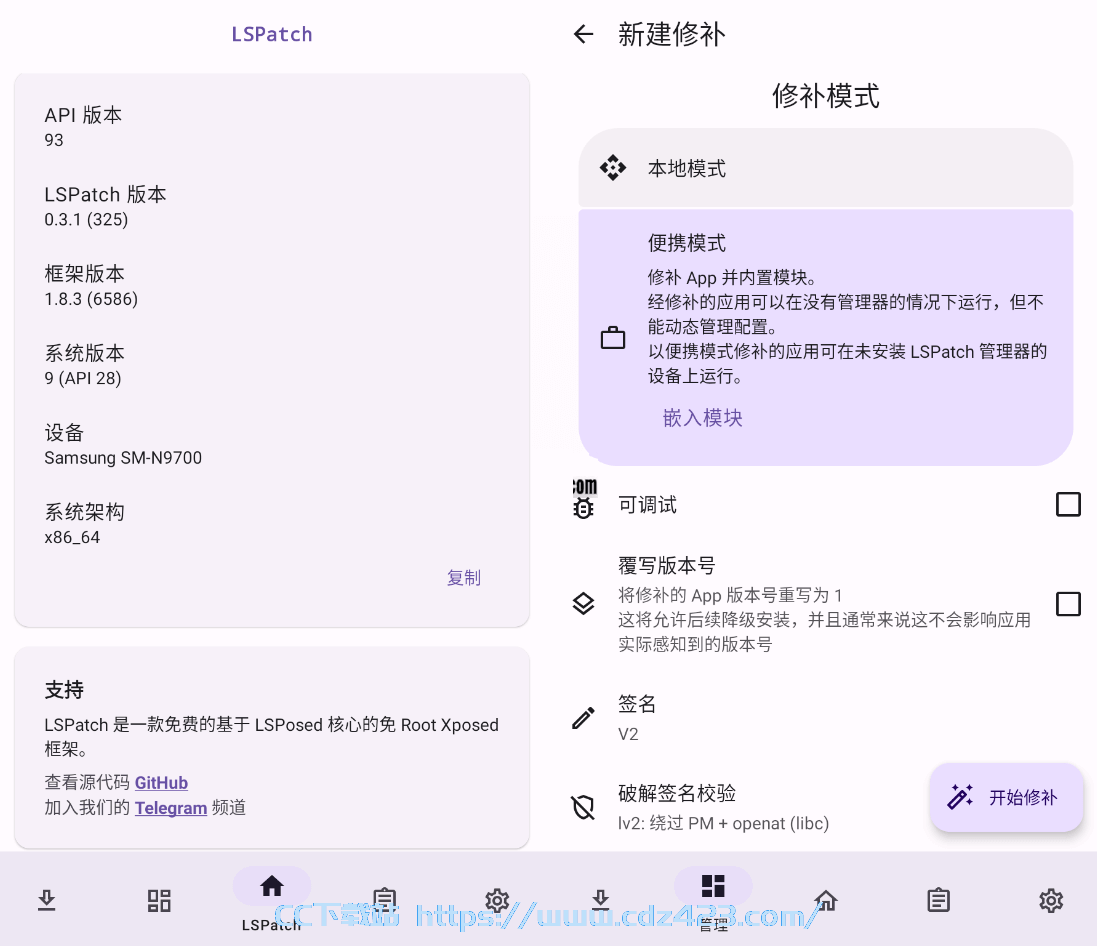This screenshot has width=1097, height=946.
Task: Go back from the 新建修补 screen
Action: [x=583, y=34]
